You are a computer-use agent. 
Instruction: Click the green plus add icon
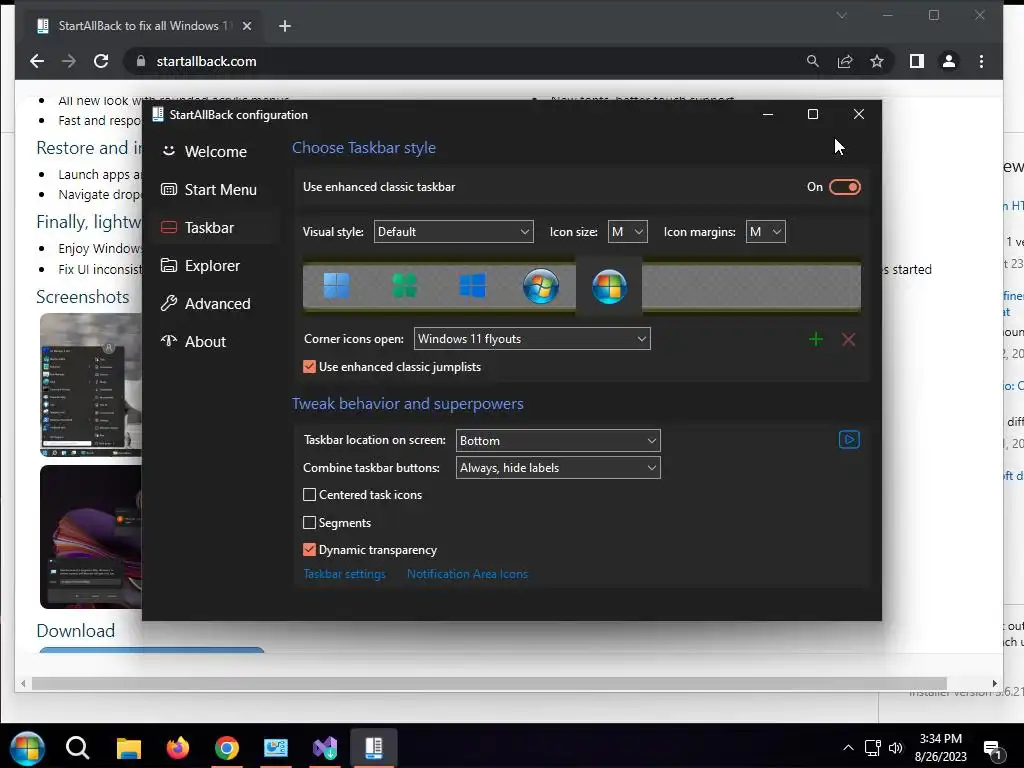pyautogui.click(x=816, y=339)
